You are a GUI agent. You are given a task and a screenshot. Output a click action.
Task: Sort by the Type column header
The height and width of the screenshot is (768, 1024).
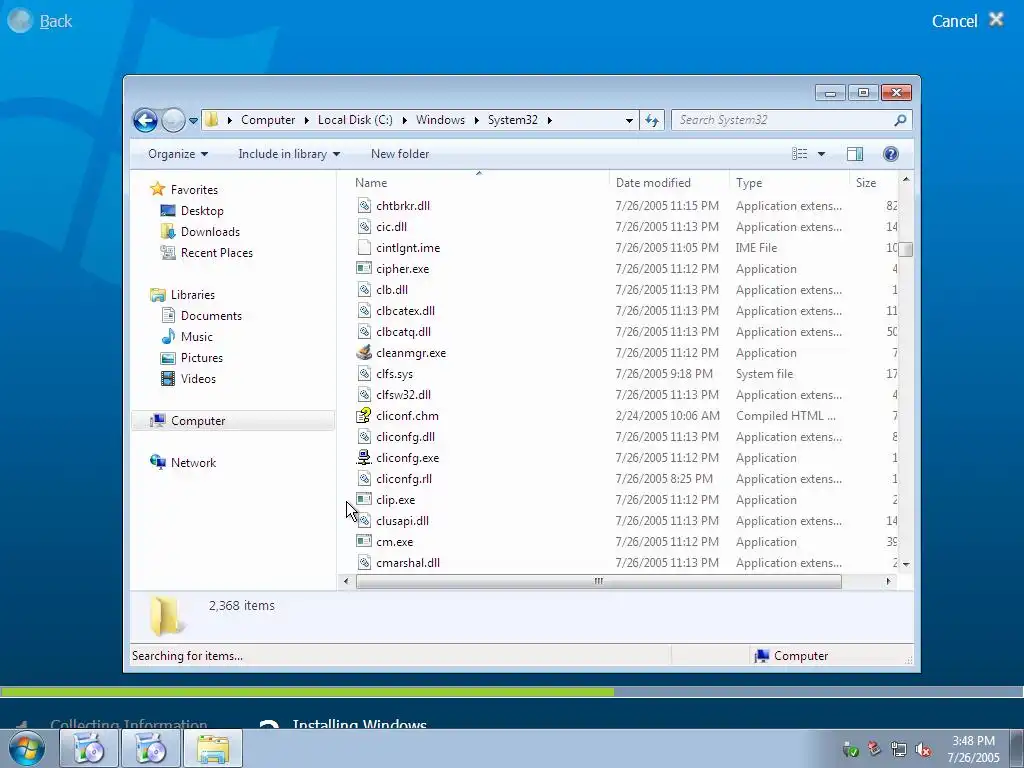click(x=790, y=183)
